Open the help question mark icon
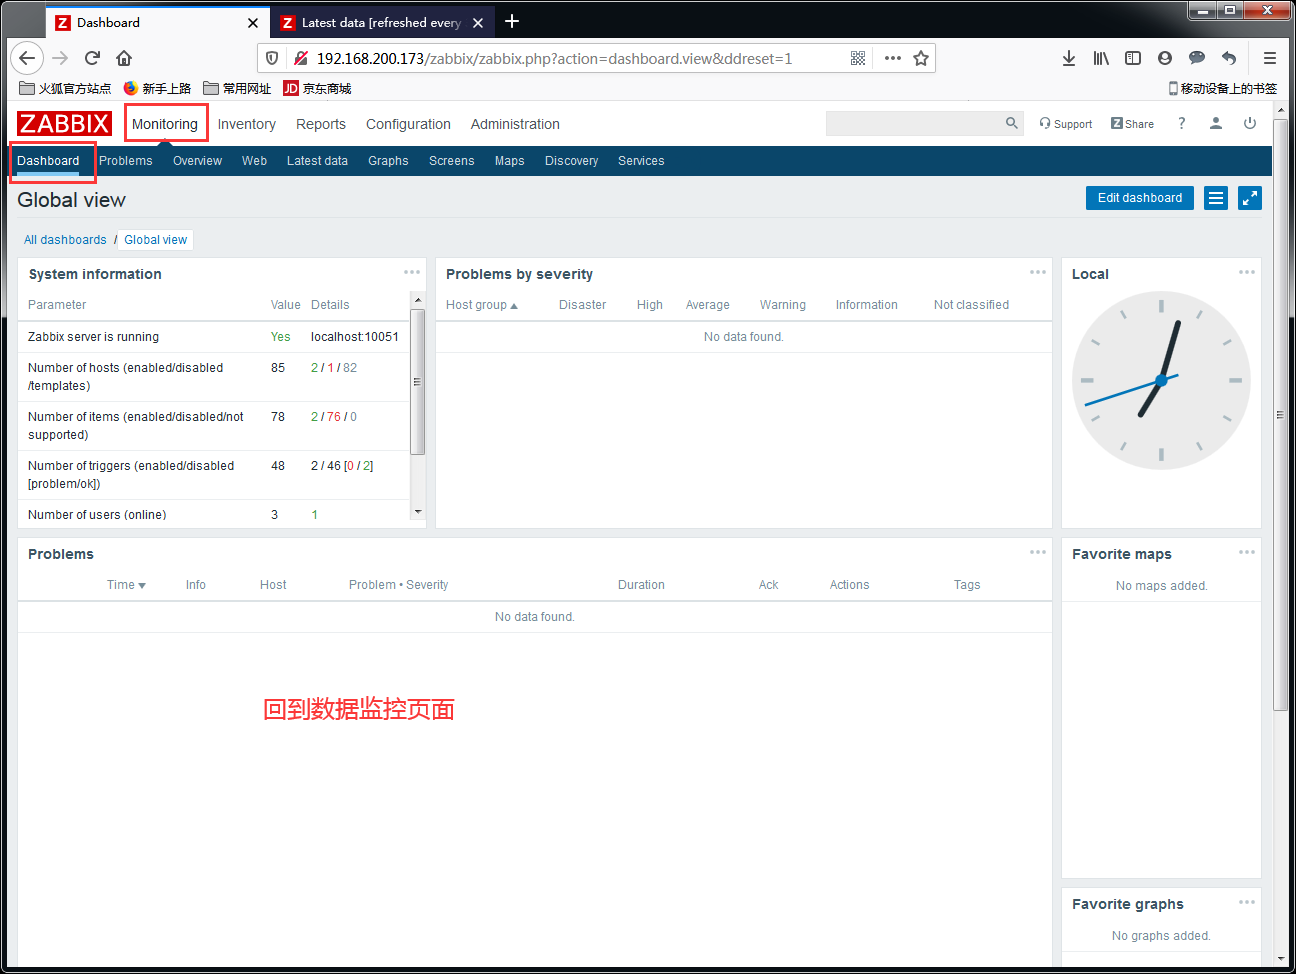1296x974 pixels. click(1182, 123)
